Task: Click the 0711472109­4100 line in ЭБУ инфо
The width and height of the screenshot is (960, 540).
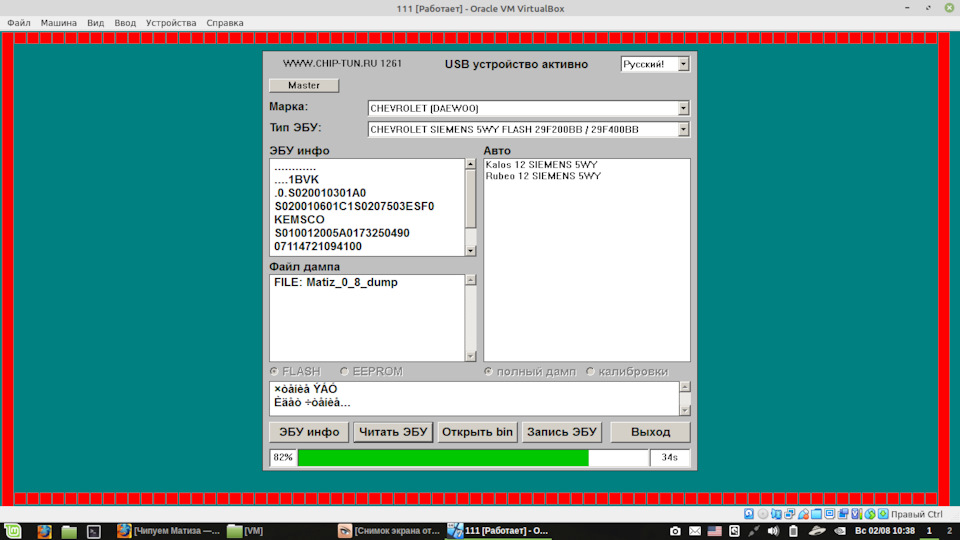Action: 318,246
